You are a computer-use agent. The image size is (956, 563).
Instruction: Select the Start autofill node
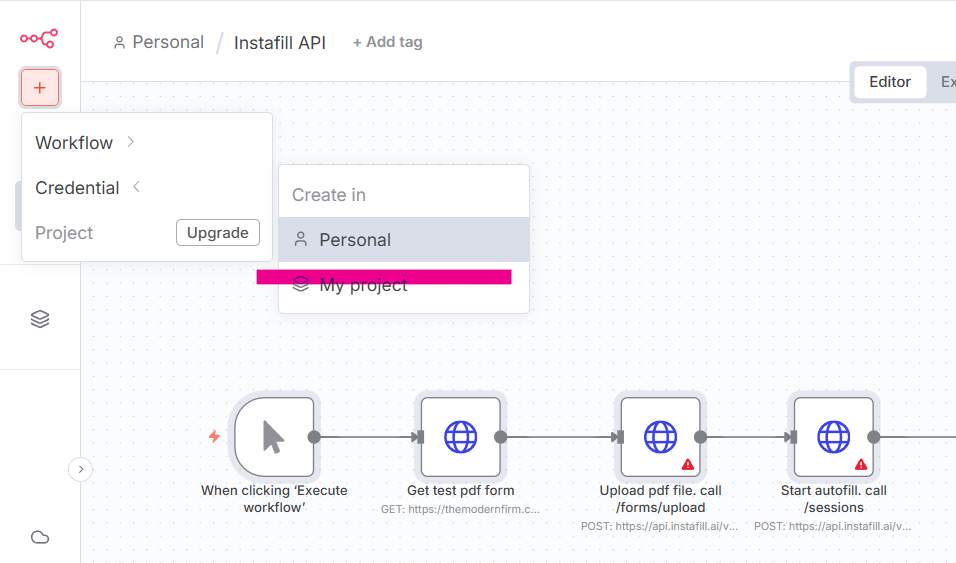click(833, 437)
